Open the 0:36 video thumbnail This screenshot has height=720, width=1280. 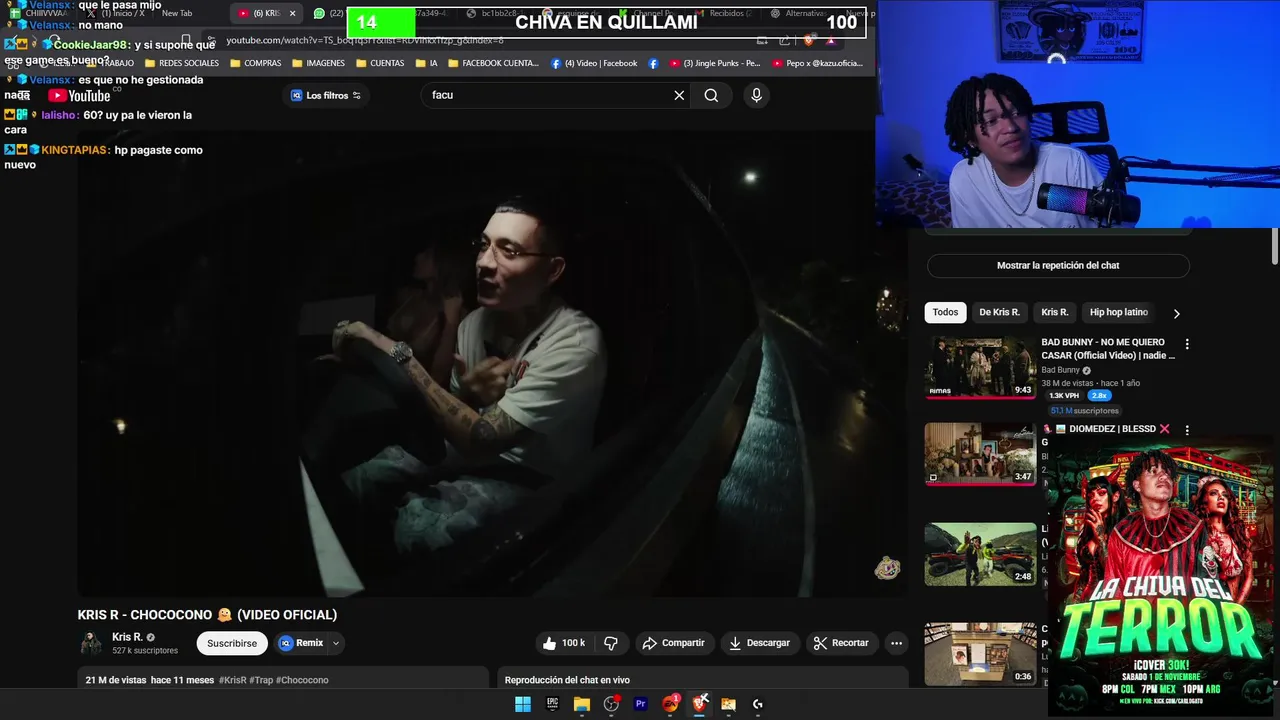click(x=980, y=654)
